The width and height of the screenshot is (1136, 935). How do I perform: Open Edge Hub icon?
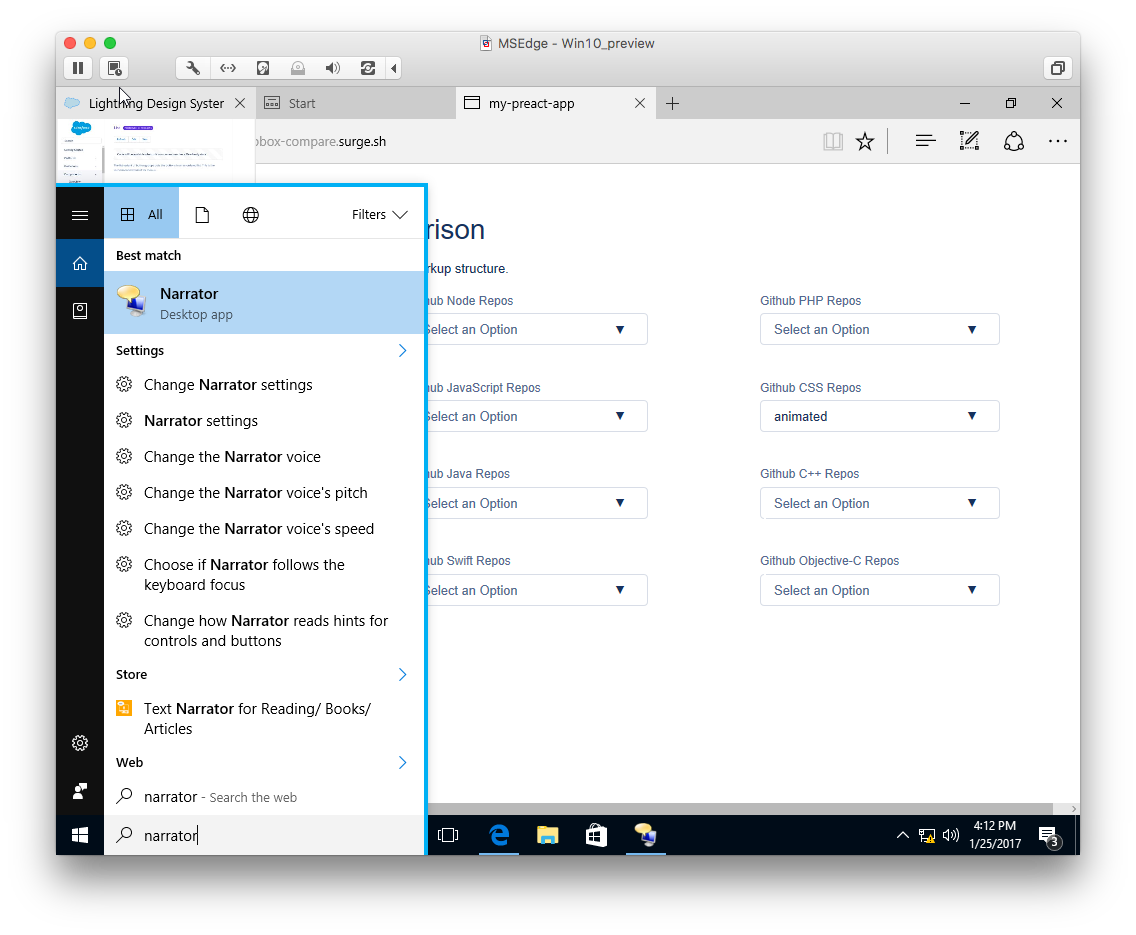pos(925,141)
